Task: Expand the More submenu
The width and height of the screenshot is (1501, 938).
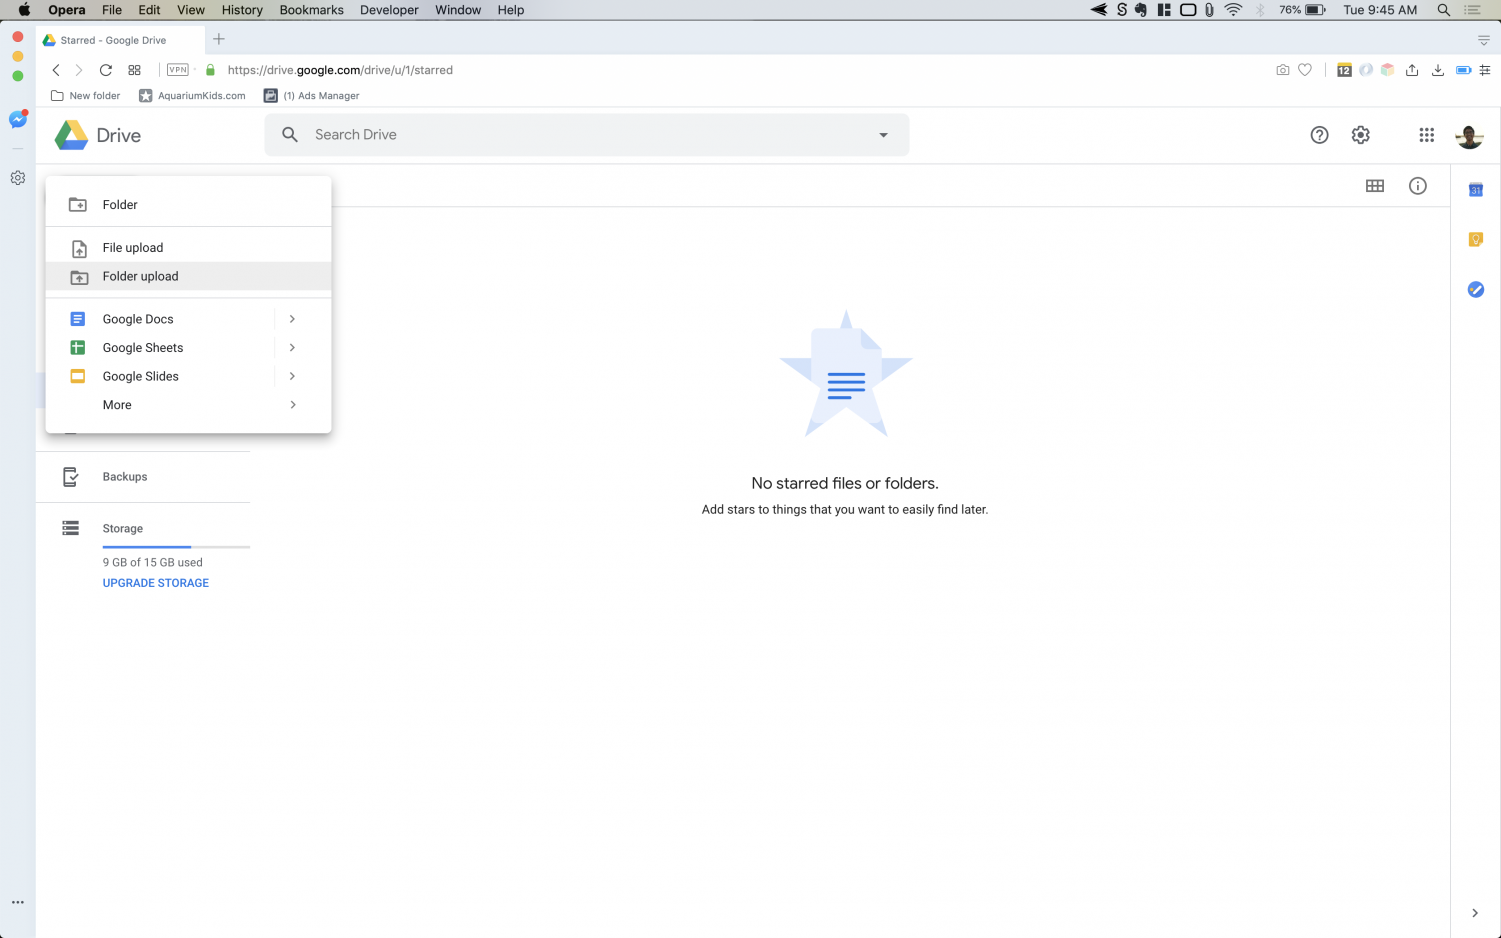Action: pos(292,405)
